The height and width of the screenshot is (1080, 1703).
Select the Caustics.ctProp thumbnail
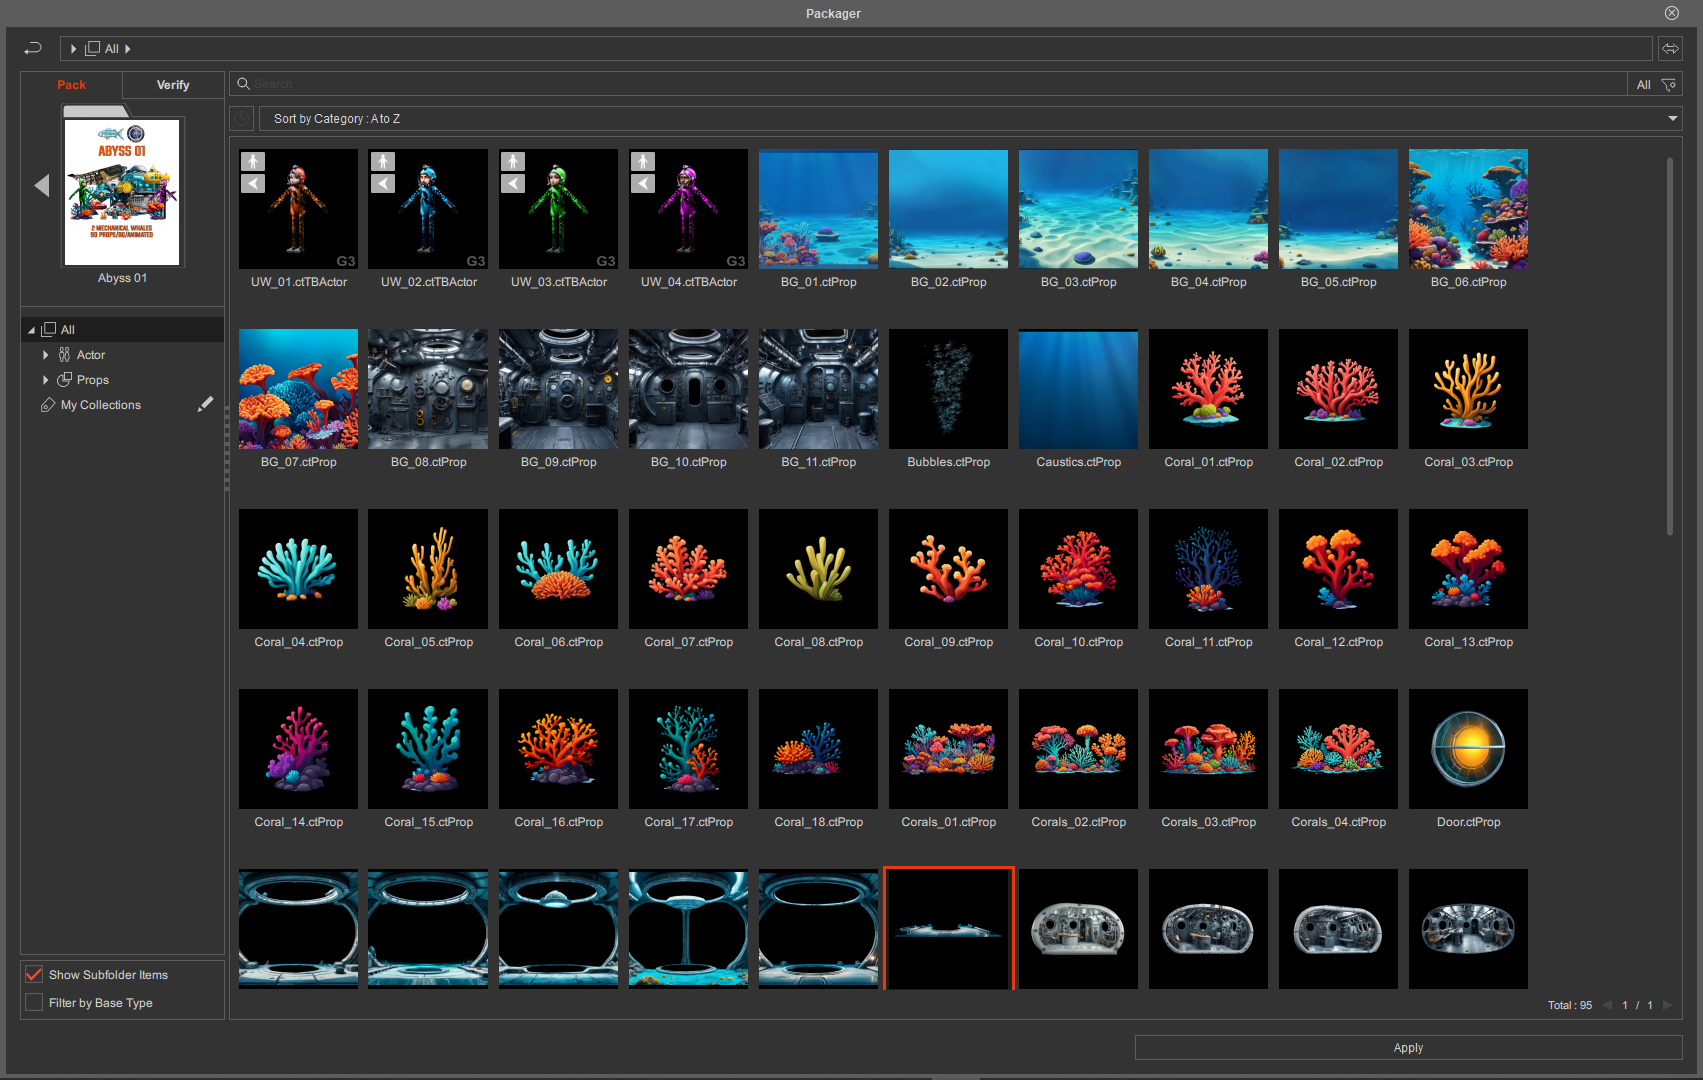(1078, 389)
